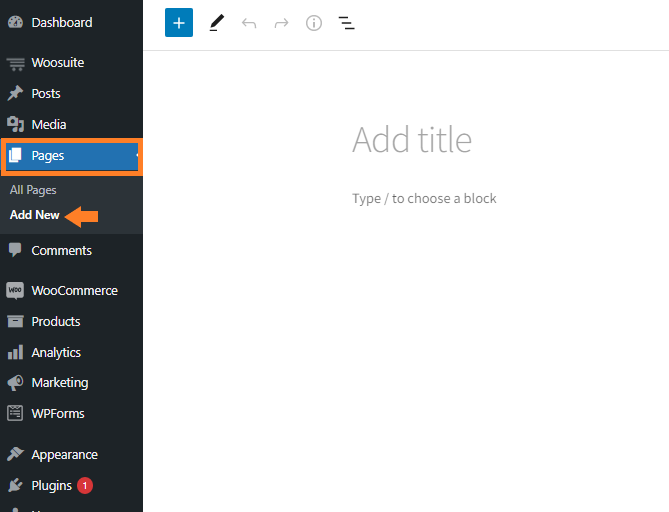Click the Products archive box icon
Viewport: 669px width, 512px height.
point(15,321)
